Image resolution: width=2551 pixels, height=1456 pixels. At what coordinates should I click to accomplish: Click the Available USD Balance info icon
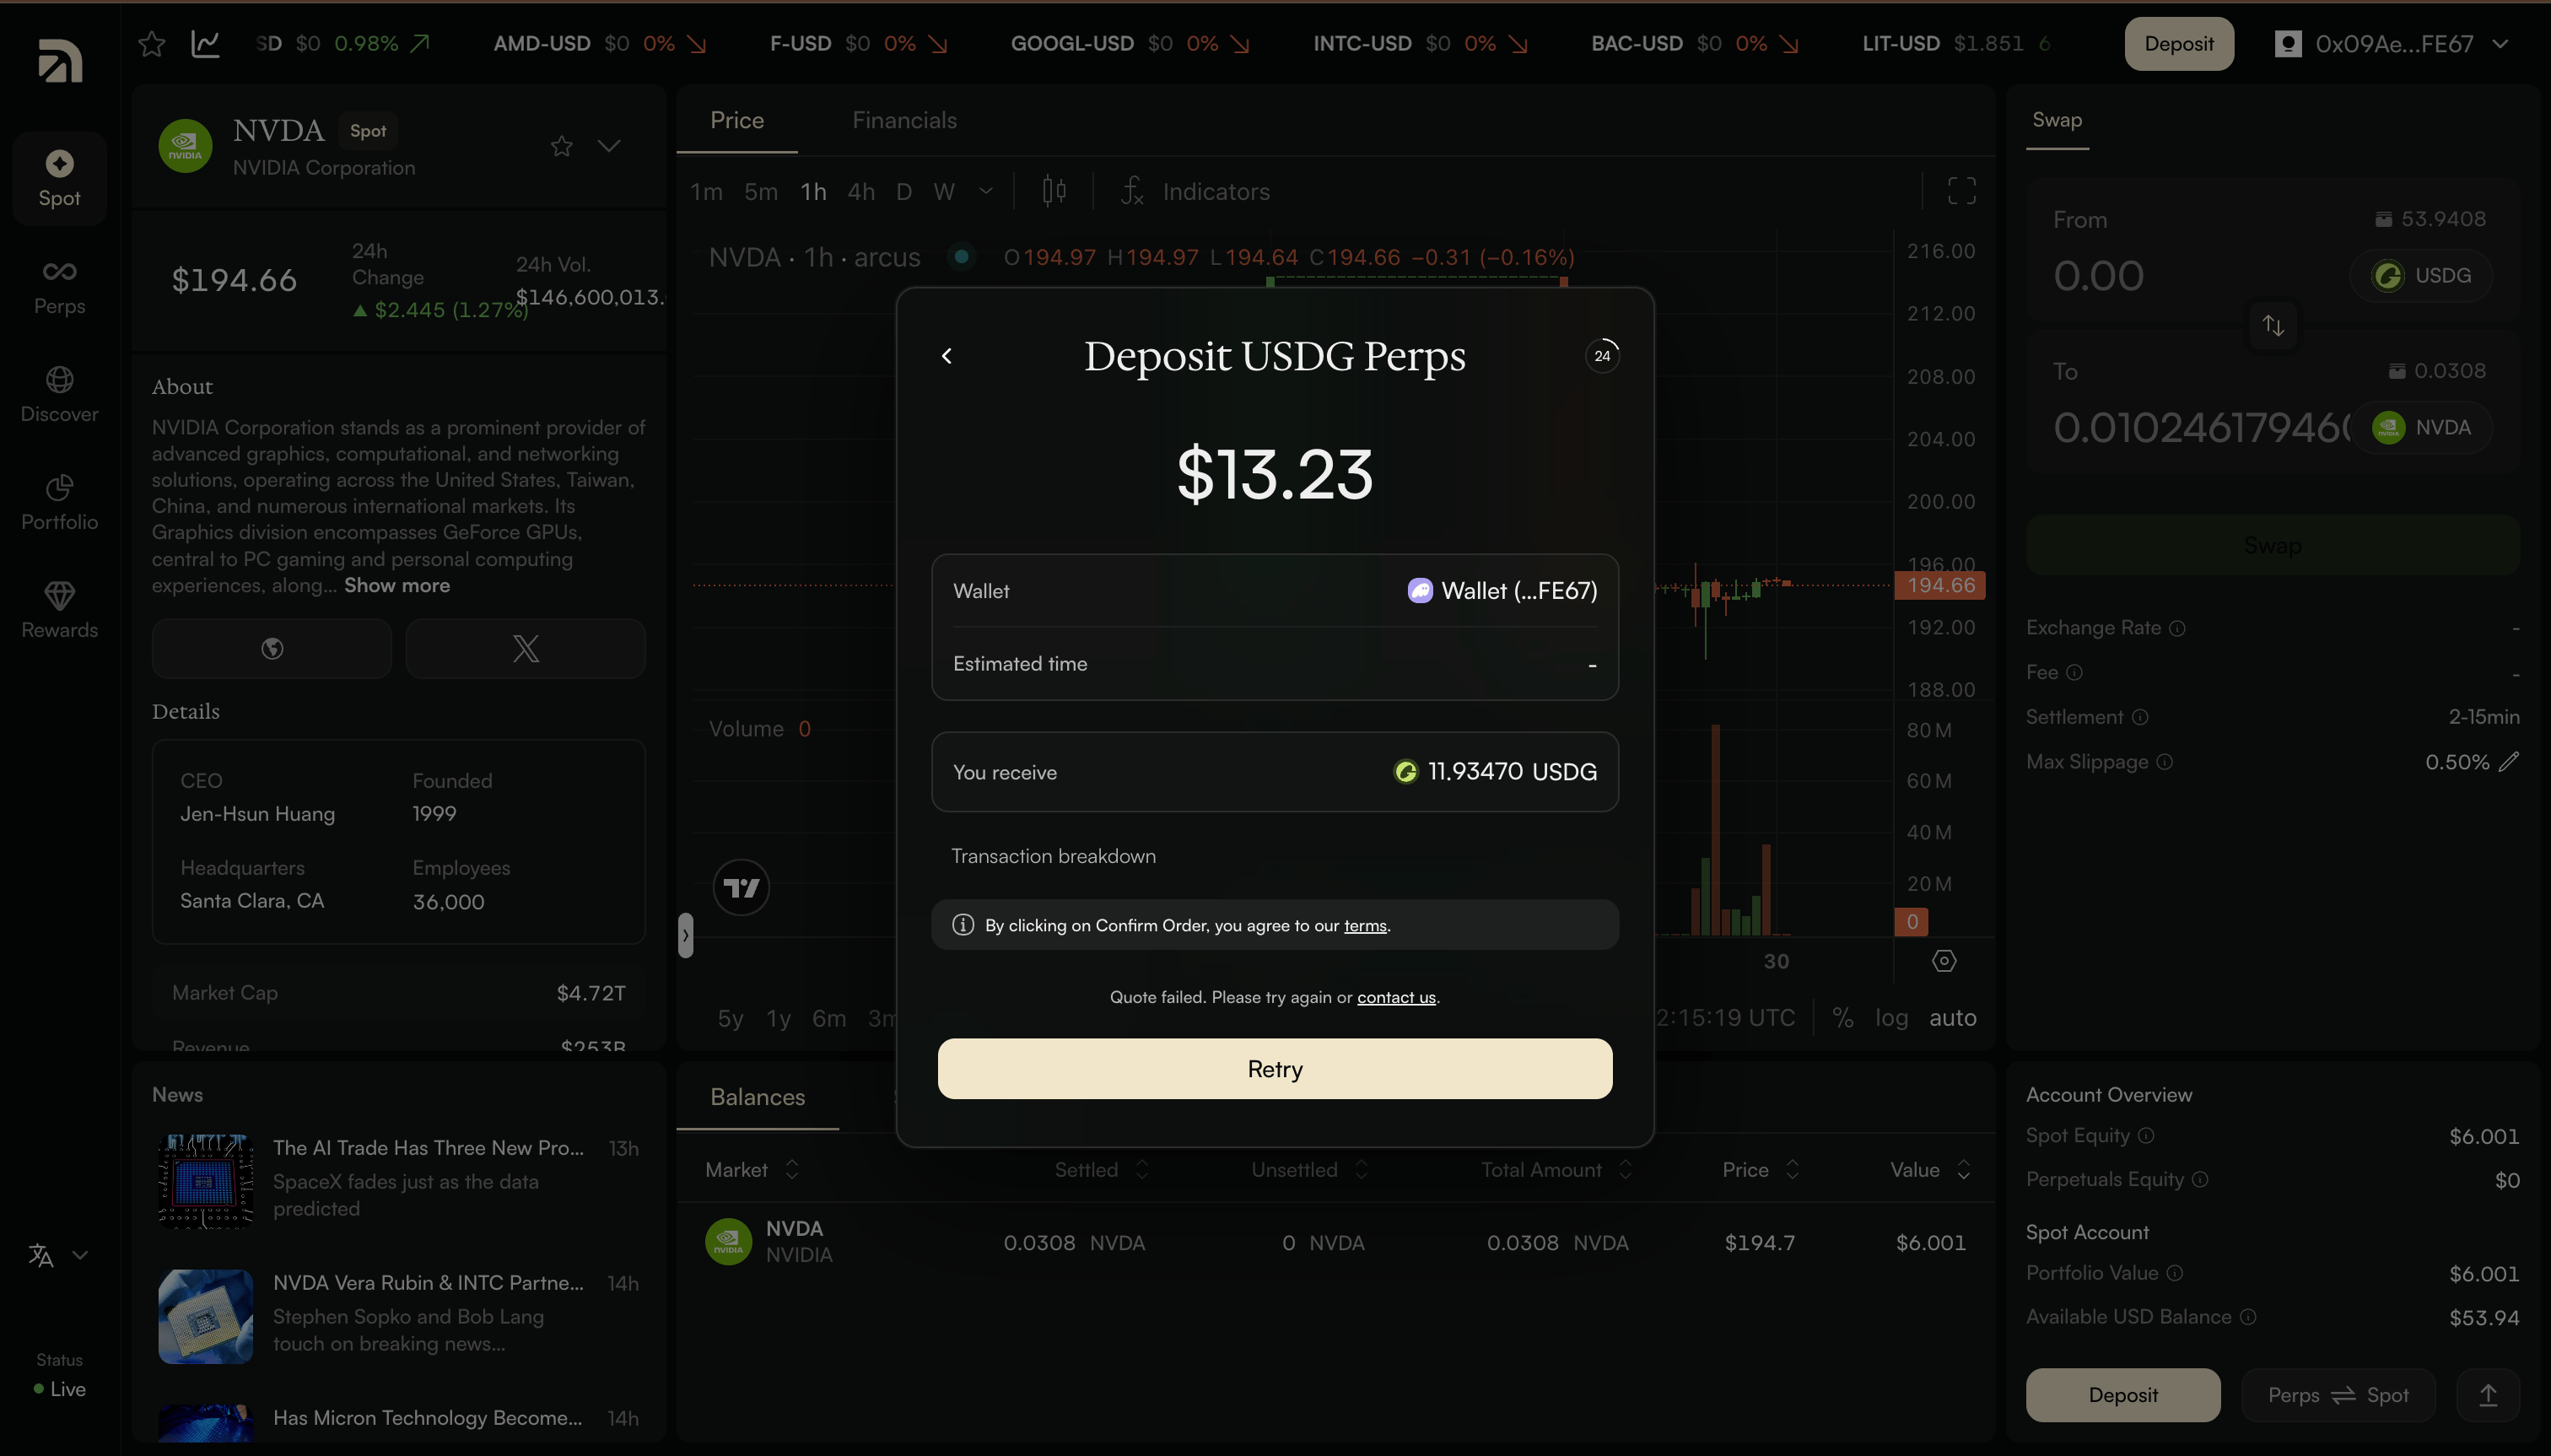2248,1317
